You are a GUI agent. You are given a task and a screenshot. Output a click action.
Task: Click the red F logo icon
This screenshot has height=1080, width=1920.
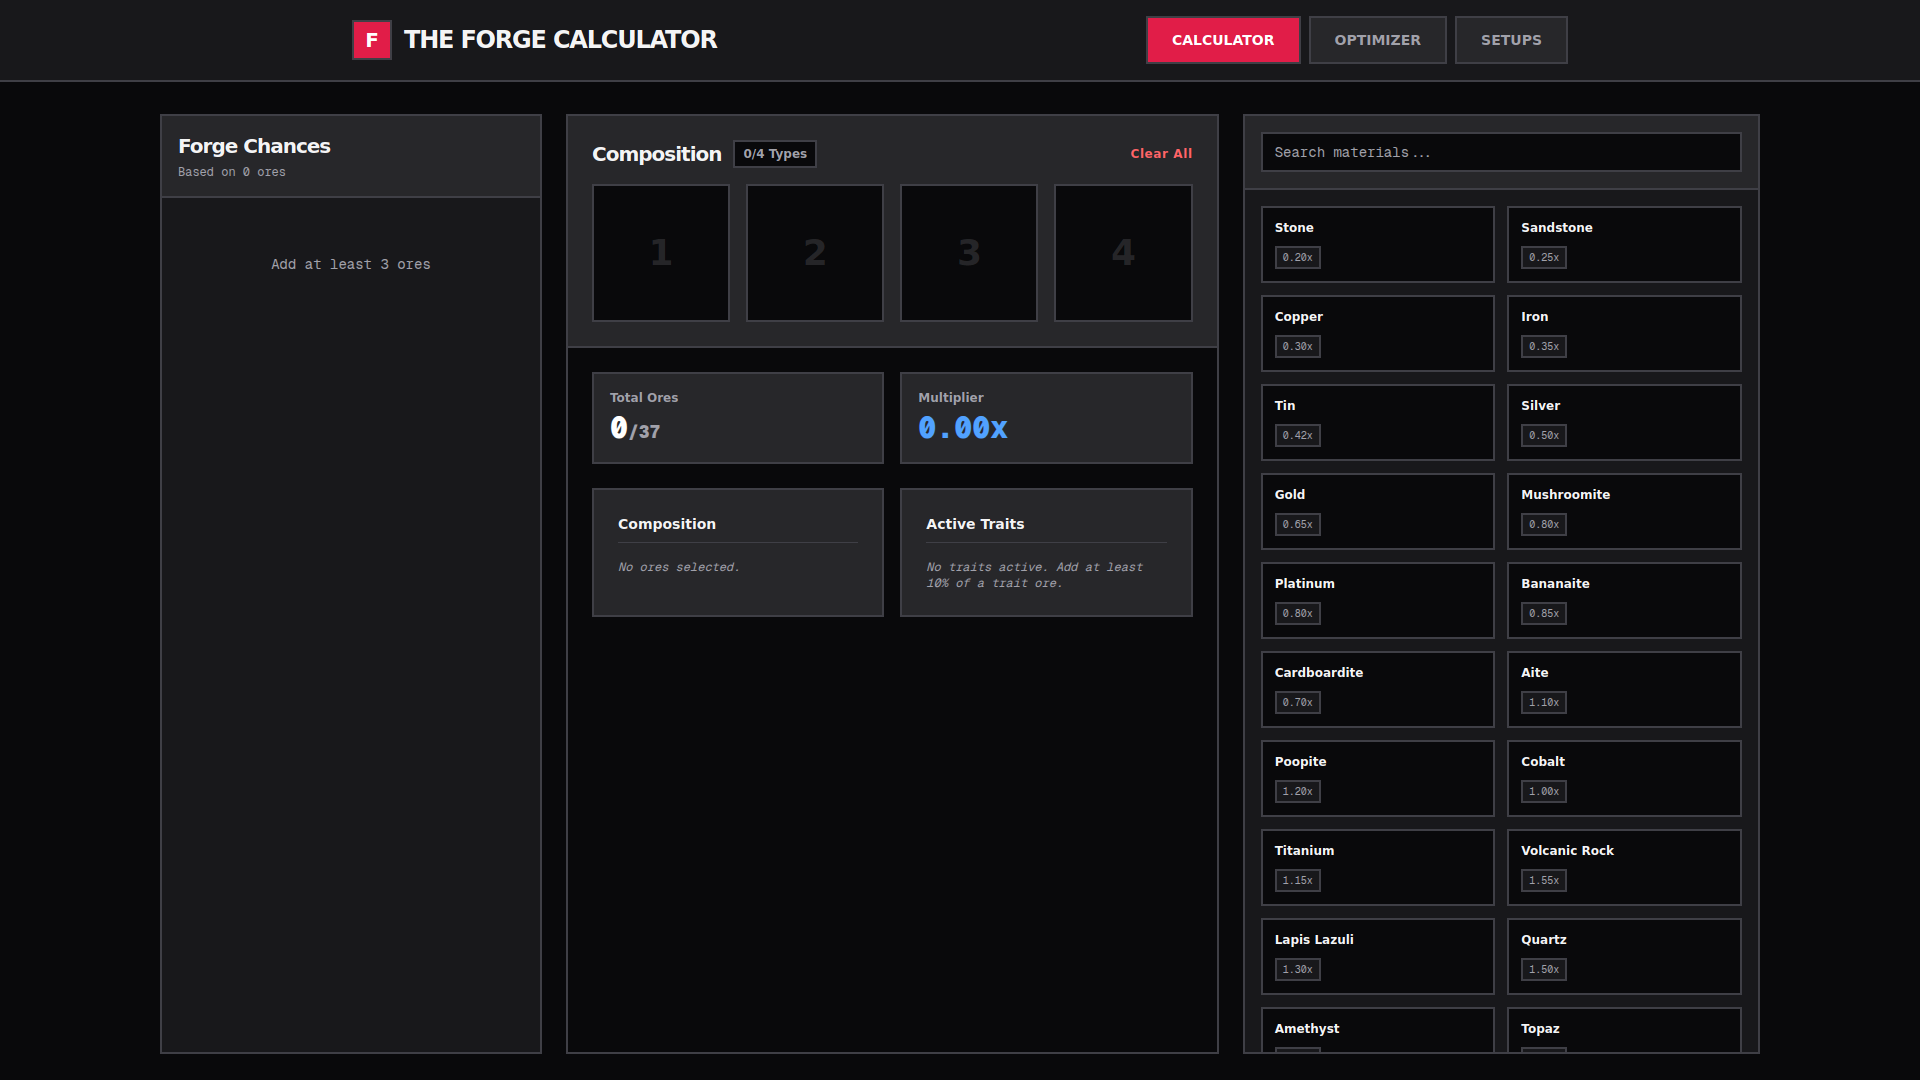[371, 40]
